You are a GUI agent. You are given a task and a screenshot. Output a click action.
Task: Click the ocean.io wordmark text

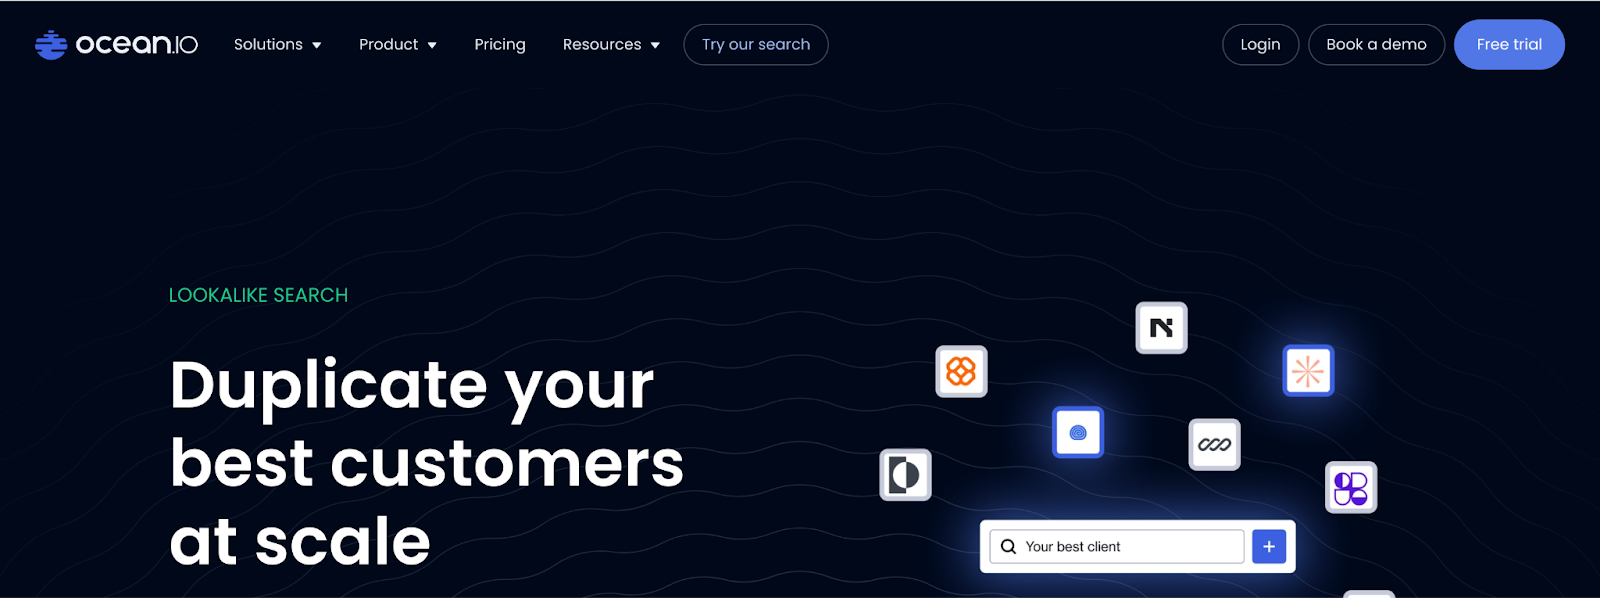137,45
